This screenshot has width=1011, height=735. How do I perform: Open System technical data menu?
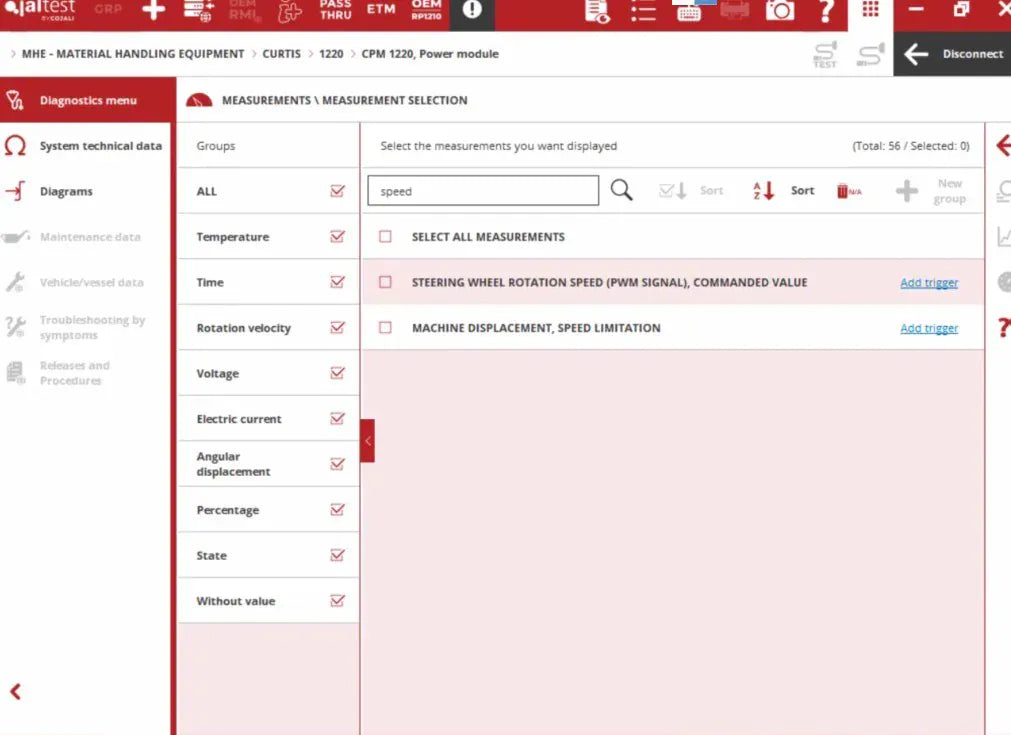point(100,146)
